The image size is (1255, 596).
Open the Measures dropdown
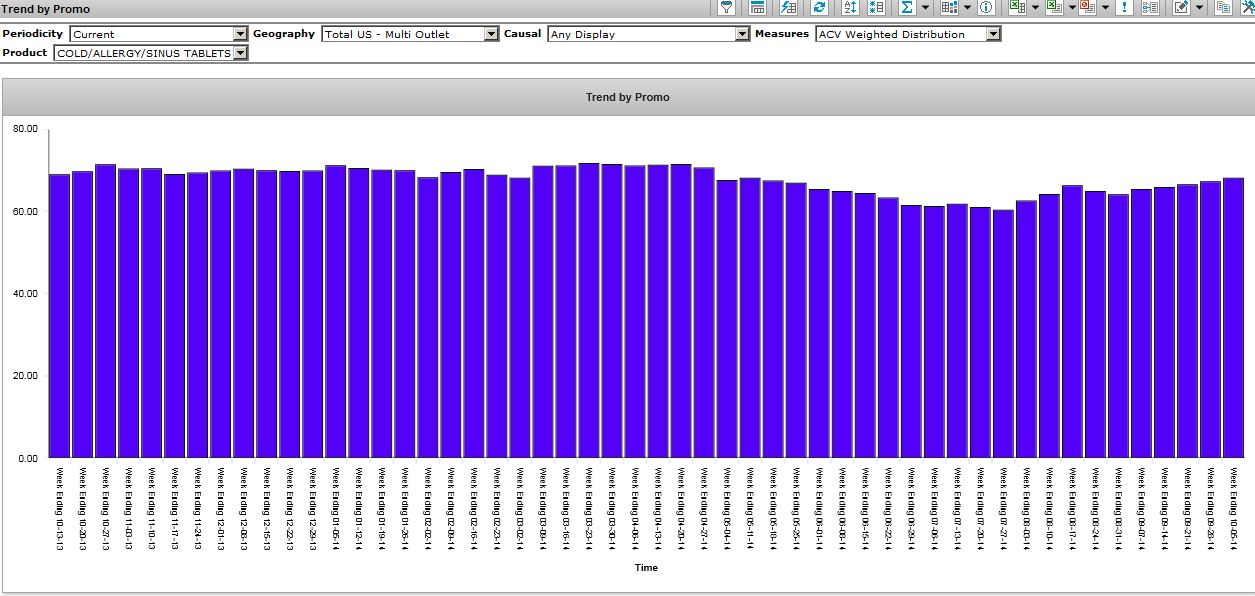coord(993,34)
